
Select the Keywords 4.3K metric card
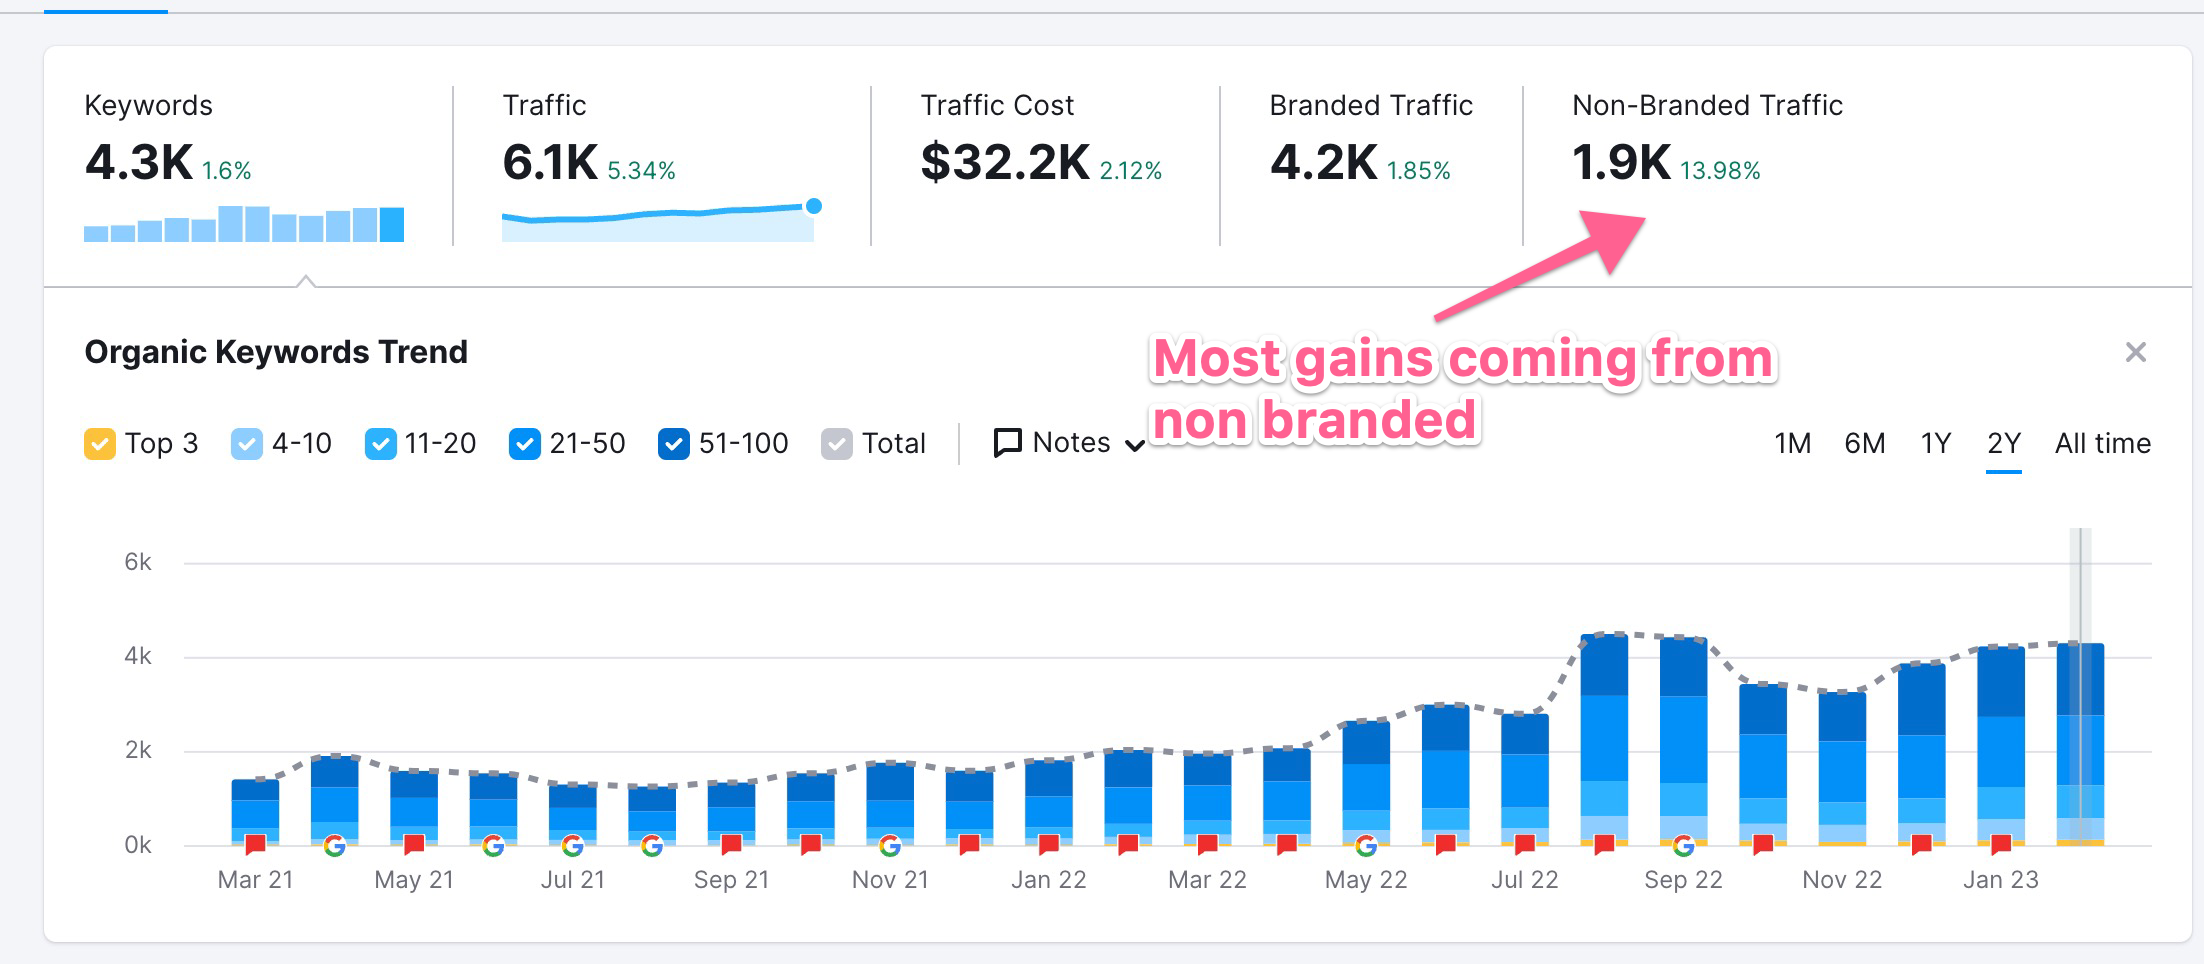coord(245,165)
